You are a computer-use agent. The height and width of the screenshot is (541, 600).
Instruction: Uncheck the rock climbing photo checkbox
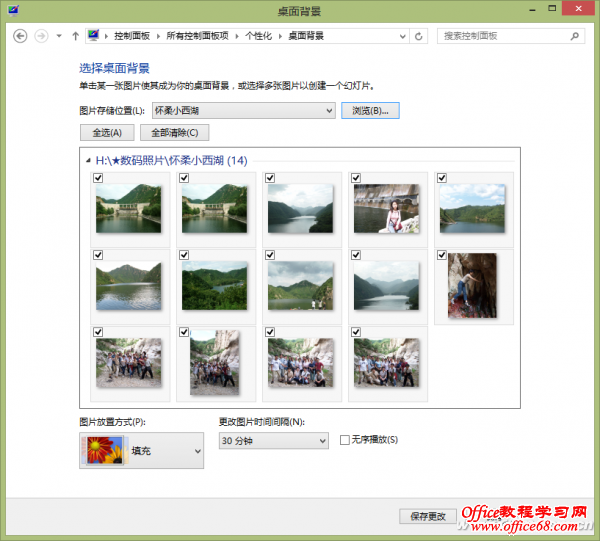click(x=442, y=255)
